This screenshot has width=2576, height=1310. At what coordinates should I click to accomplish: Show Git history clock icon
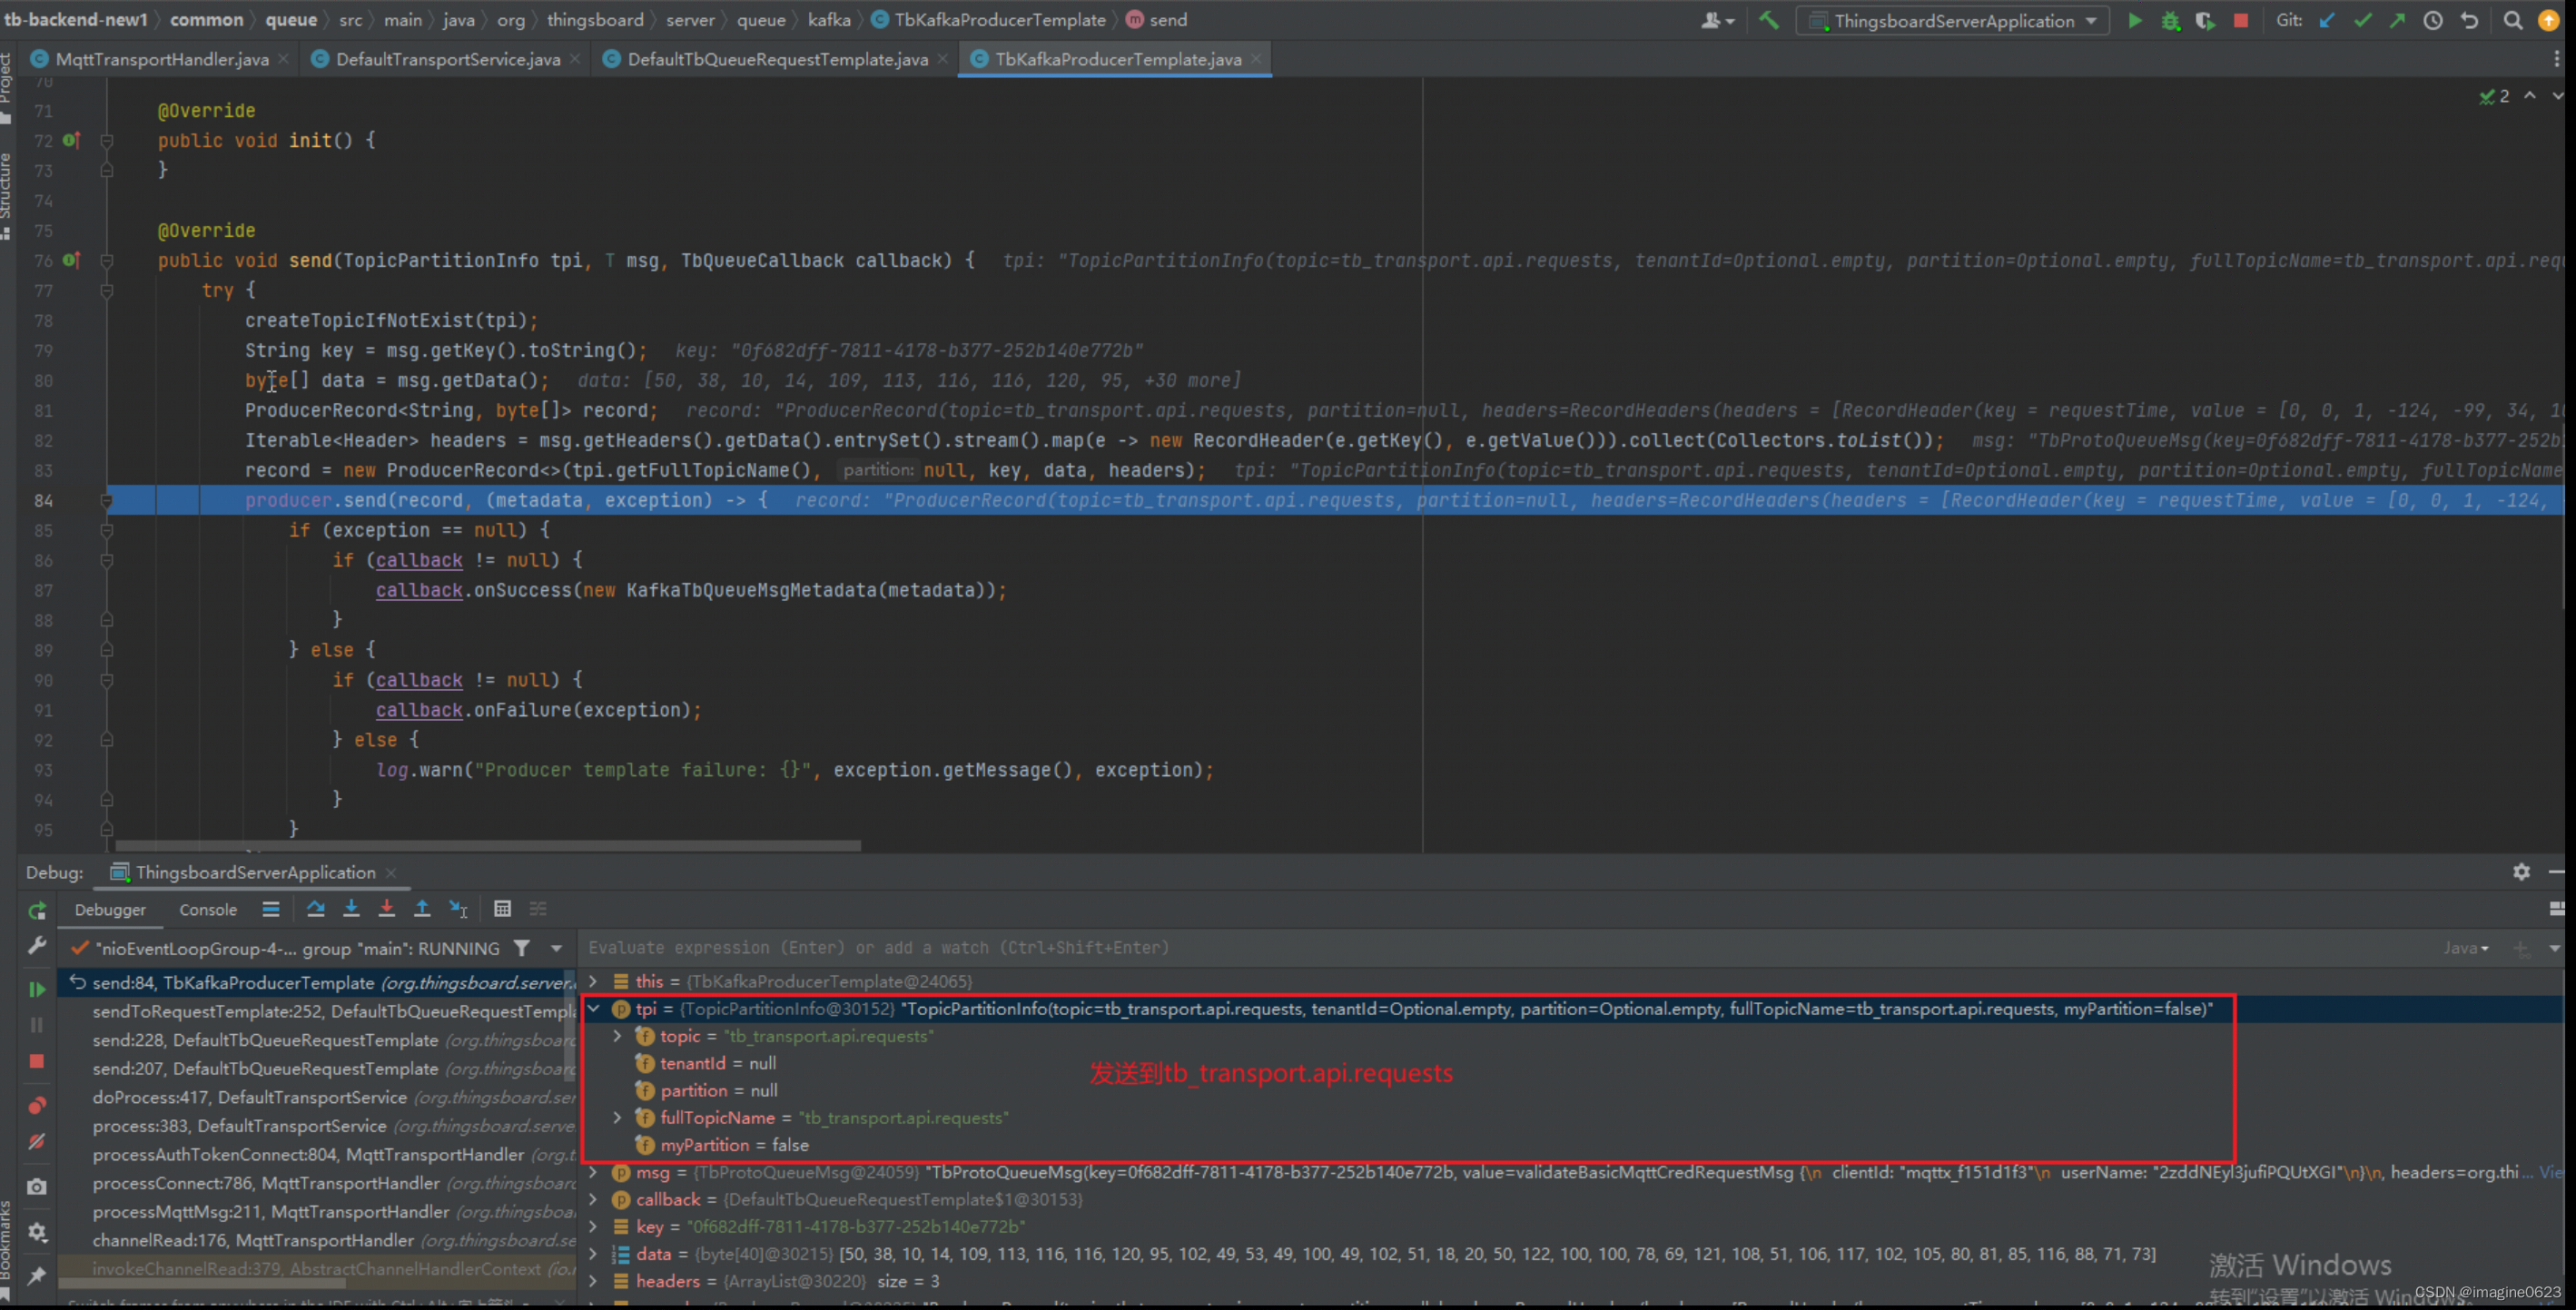[2433, 20]
